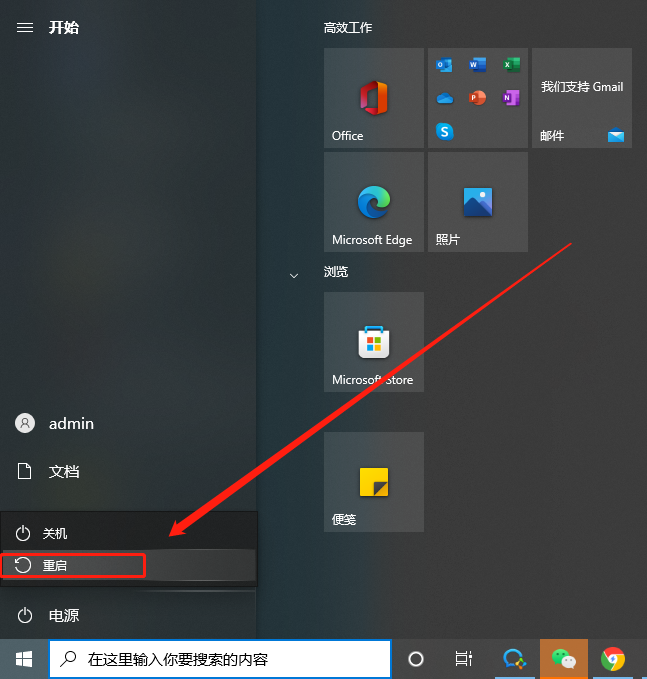
Task: Open the admin user account menu
Action: coord(60,423)
